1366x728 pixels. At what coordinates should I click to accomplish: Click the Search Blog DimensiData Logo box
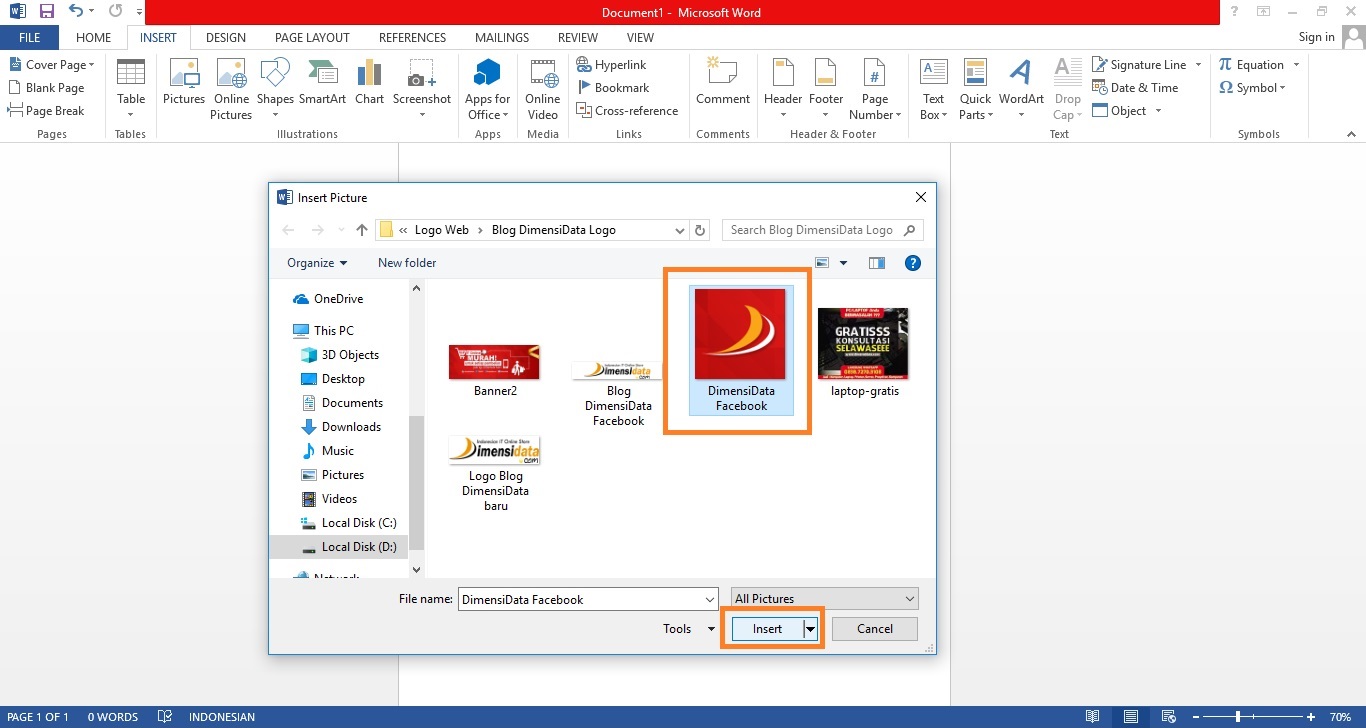coord(822,230)
